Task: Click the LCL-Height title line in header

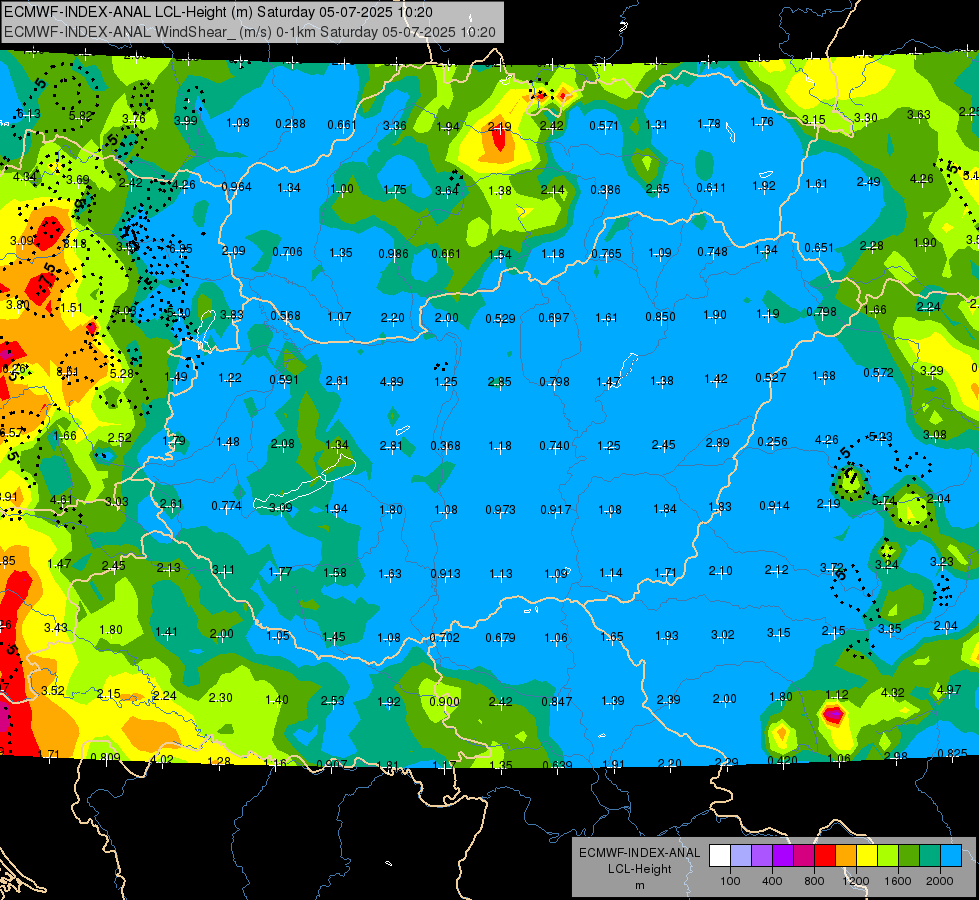Action: point(218,12)
